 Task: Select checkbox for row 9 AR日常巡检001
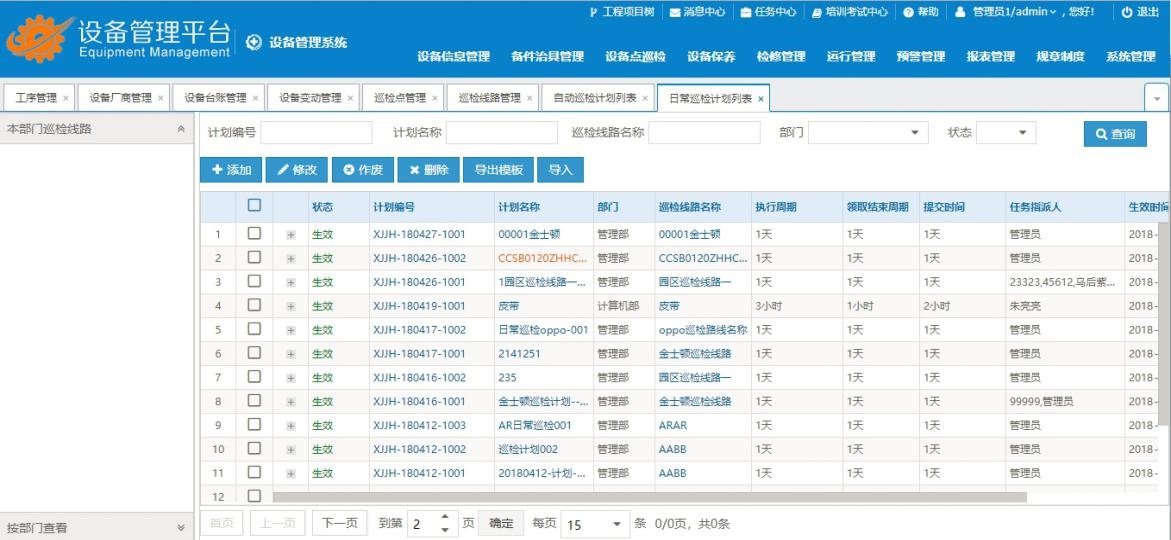[254, 425]
